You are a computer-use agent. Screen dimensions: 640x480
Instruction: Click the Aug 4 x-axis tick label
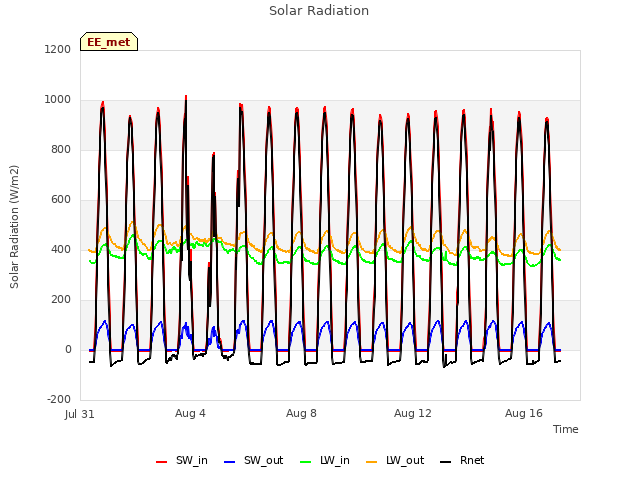tap(190, 413)
